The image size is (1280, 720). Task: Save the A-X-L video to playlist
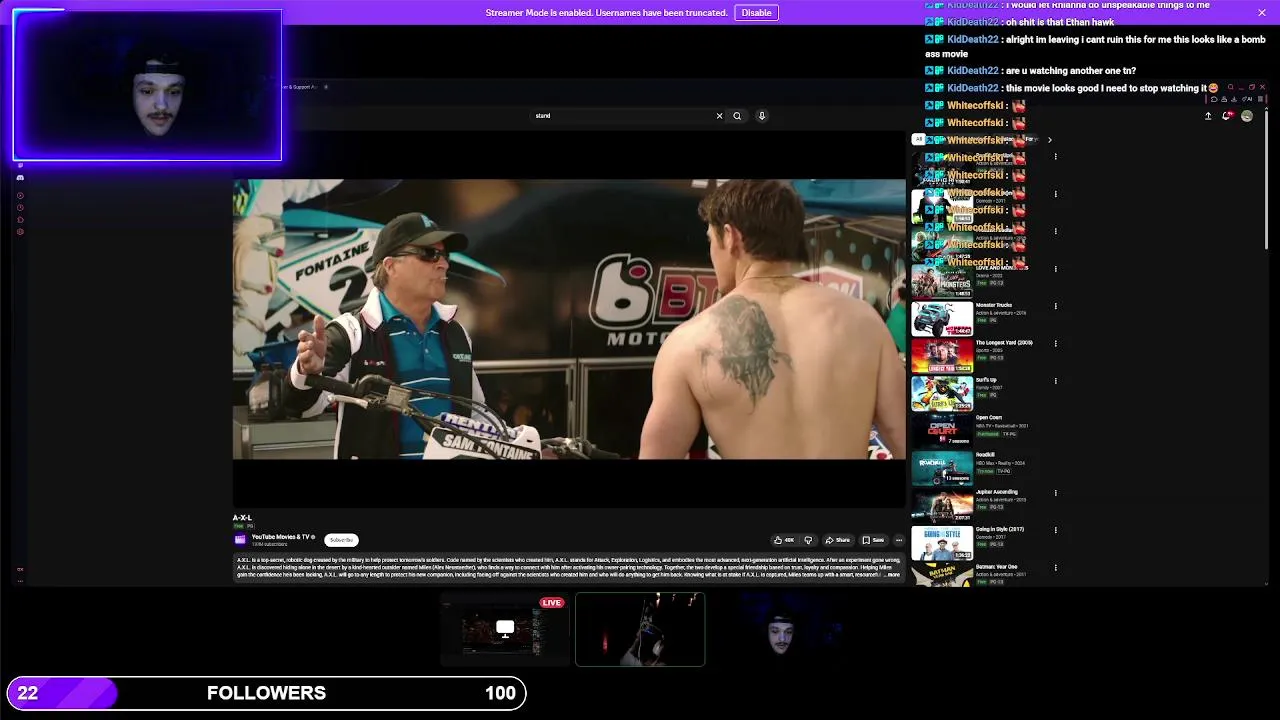point(873,540)
